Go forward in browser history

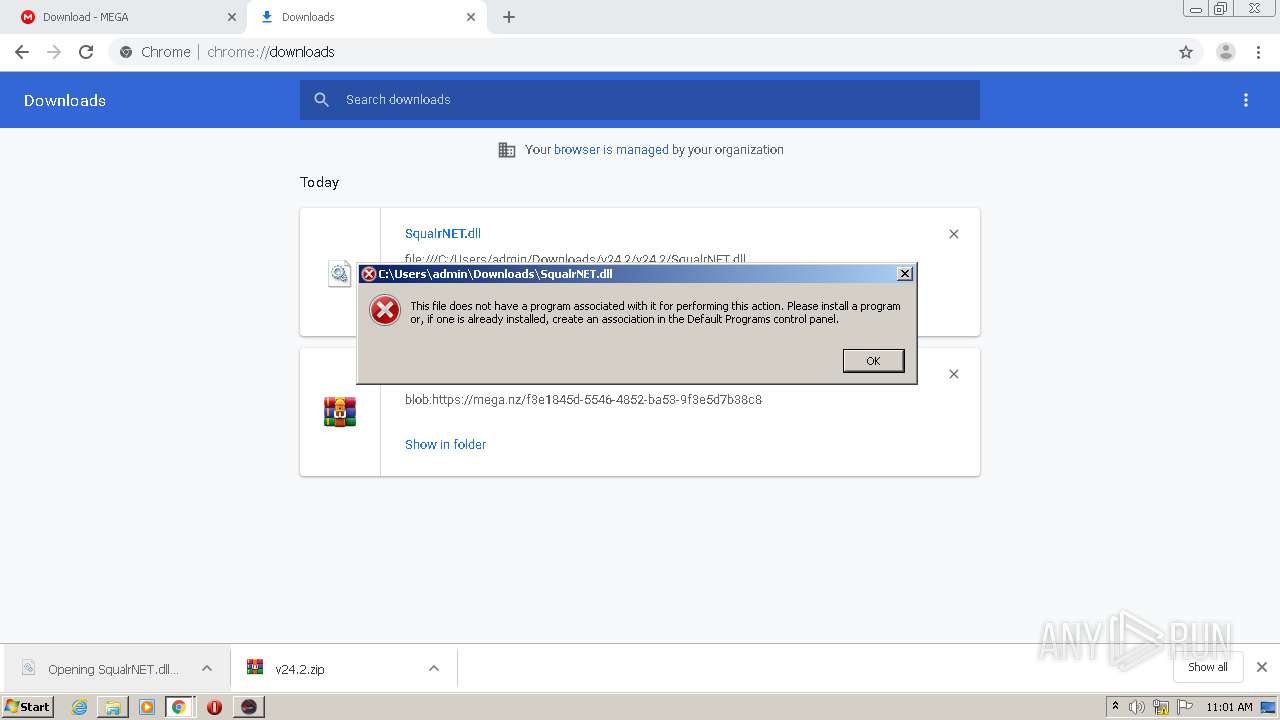(54, 52)
